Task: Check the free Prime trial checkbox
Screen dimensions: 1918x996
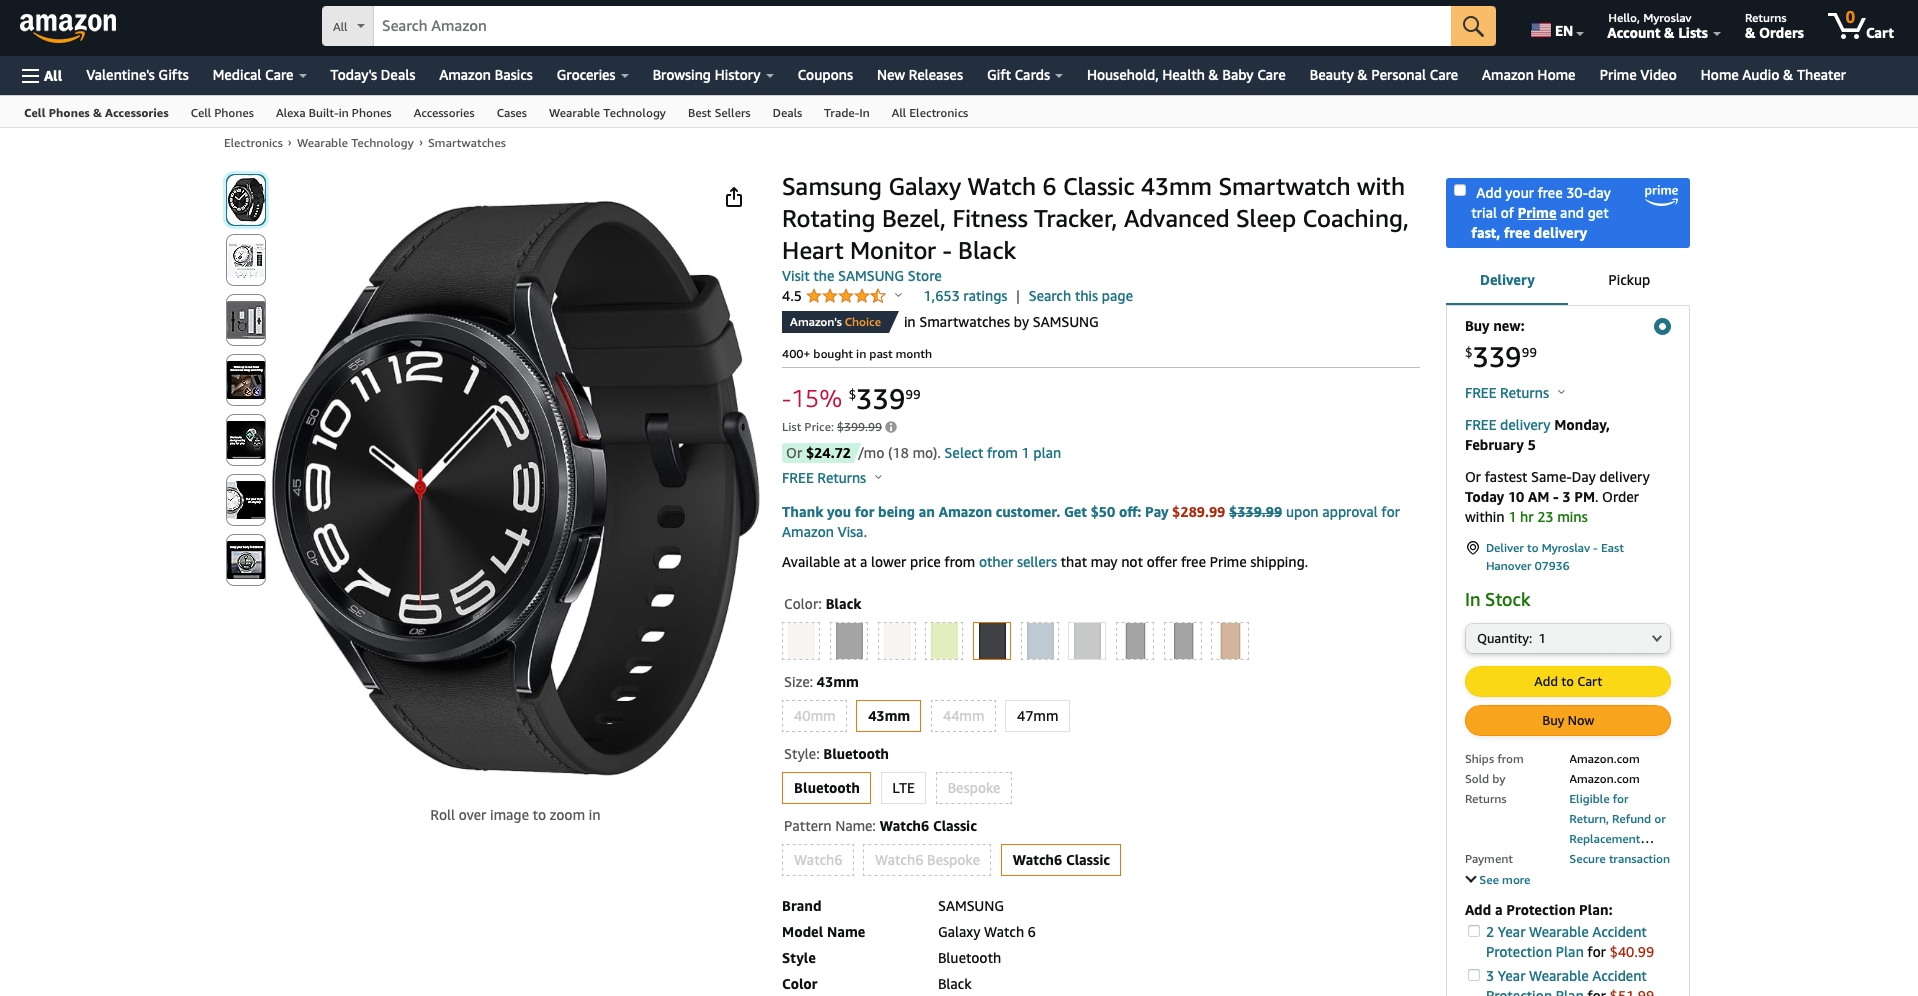Action: coord(1460,191)
